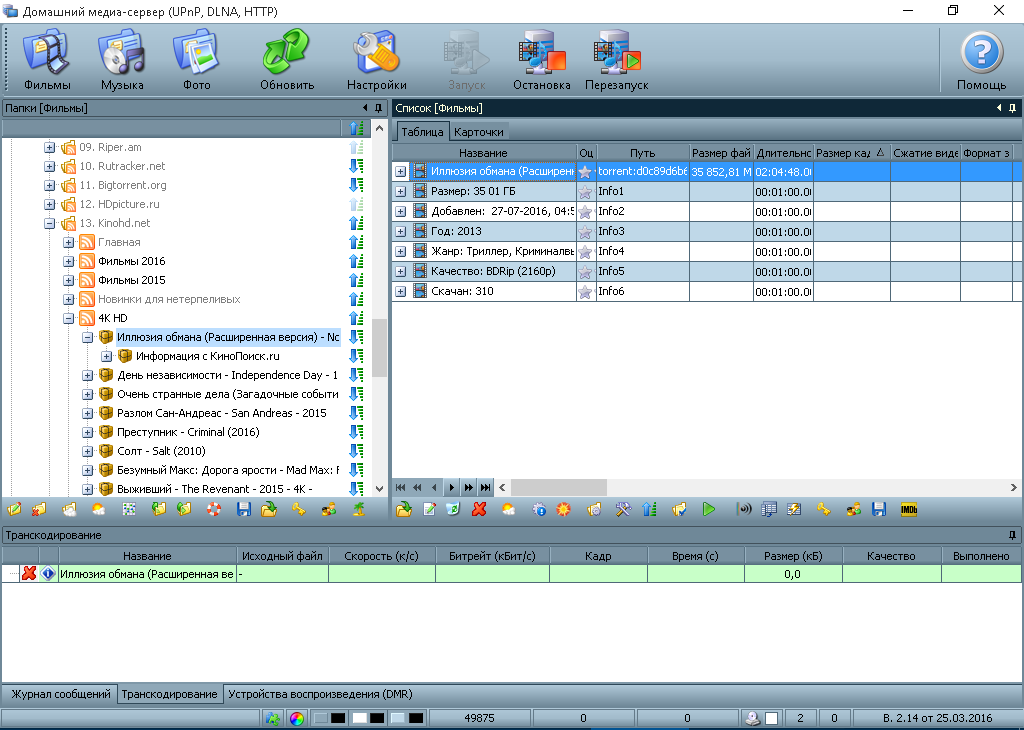The height and width of the screenshot is (730, 1024).
Task: Stop the server with Остановка
Action: click(541, 60)
